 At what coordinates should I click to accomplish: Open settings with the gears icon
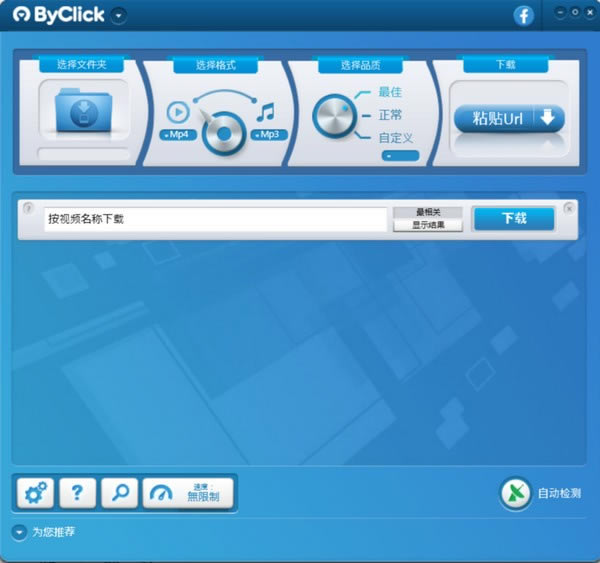pyautogui.click(x=36, y=493)
